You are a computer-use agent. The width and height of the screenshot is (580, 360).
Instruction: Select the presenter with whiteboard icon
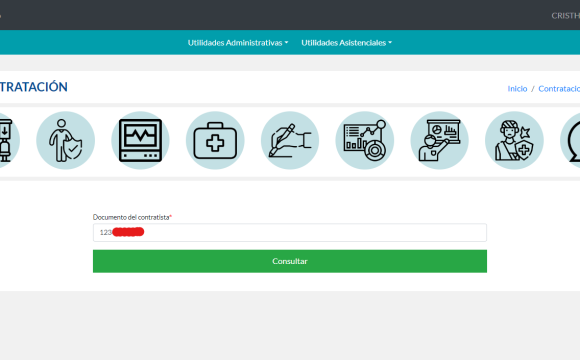click(x=439, y=140)
